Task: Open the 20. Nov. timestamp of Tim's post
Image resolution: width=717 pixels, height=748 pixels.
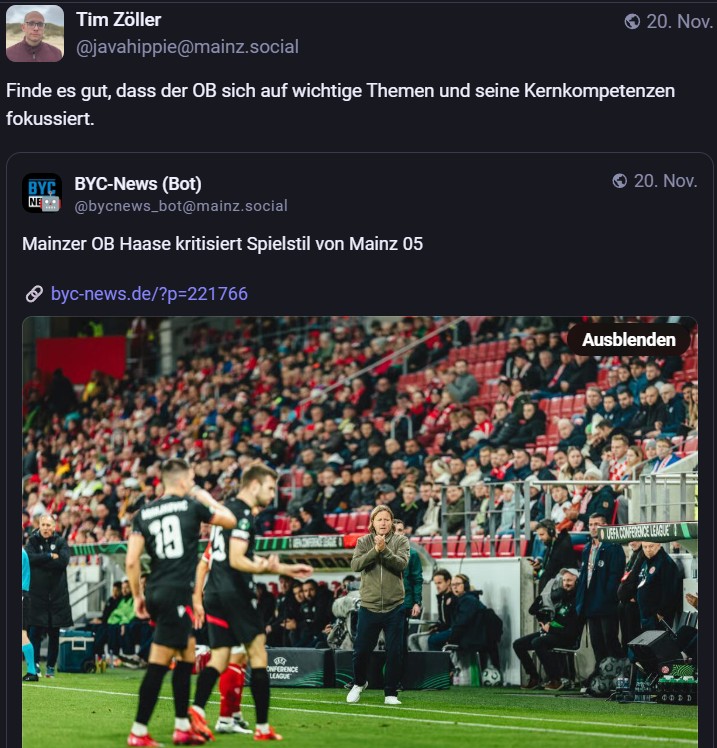Action: 679,21
